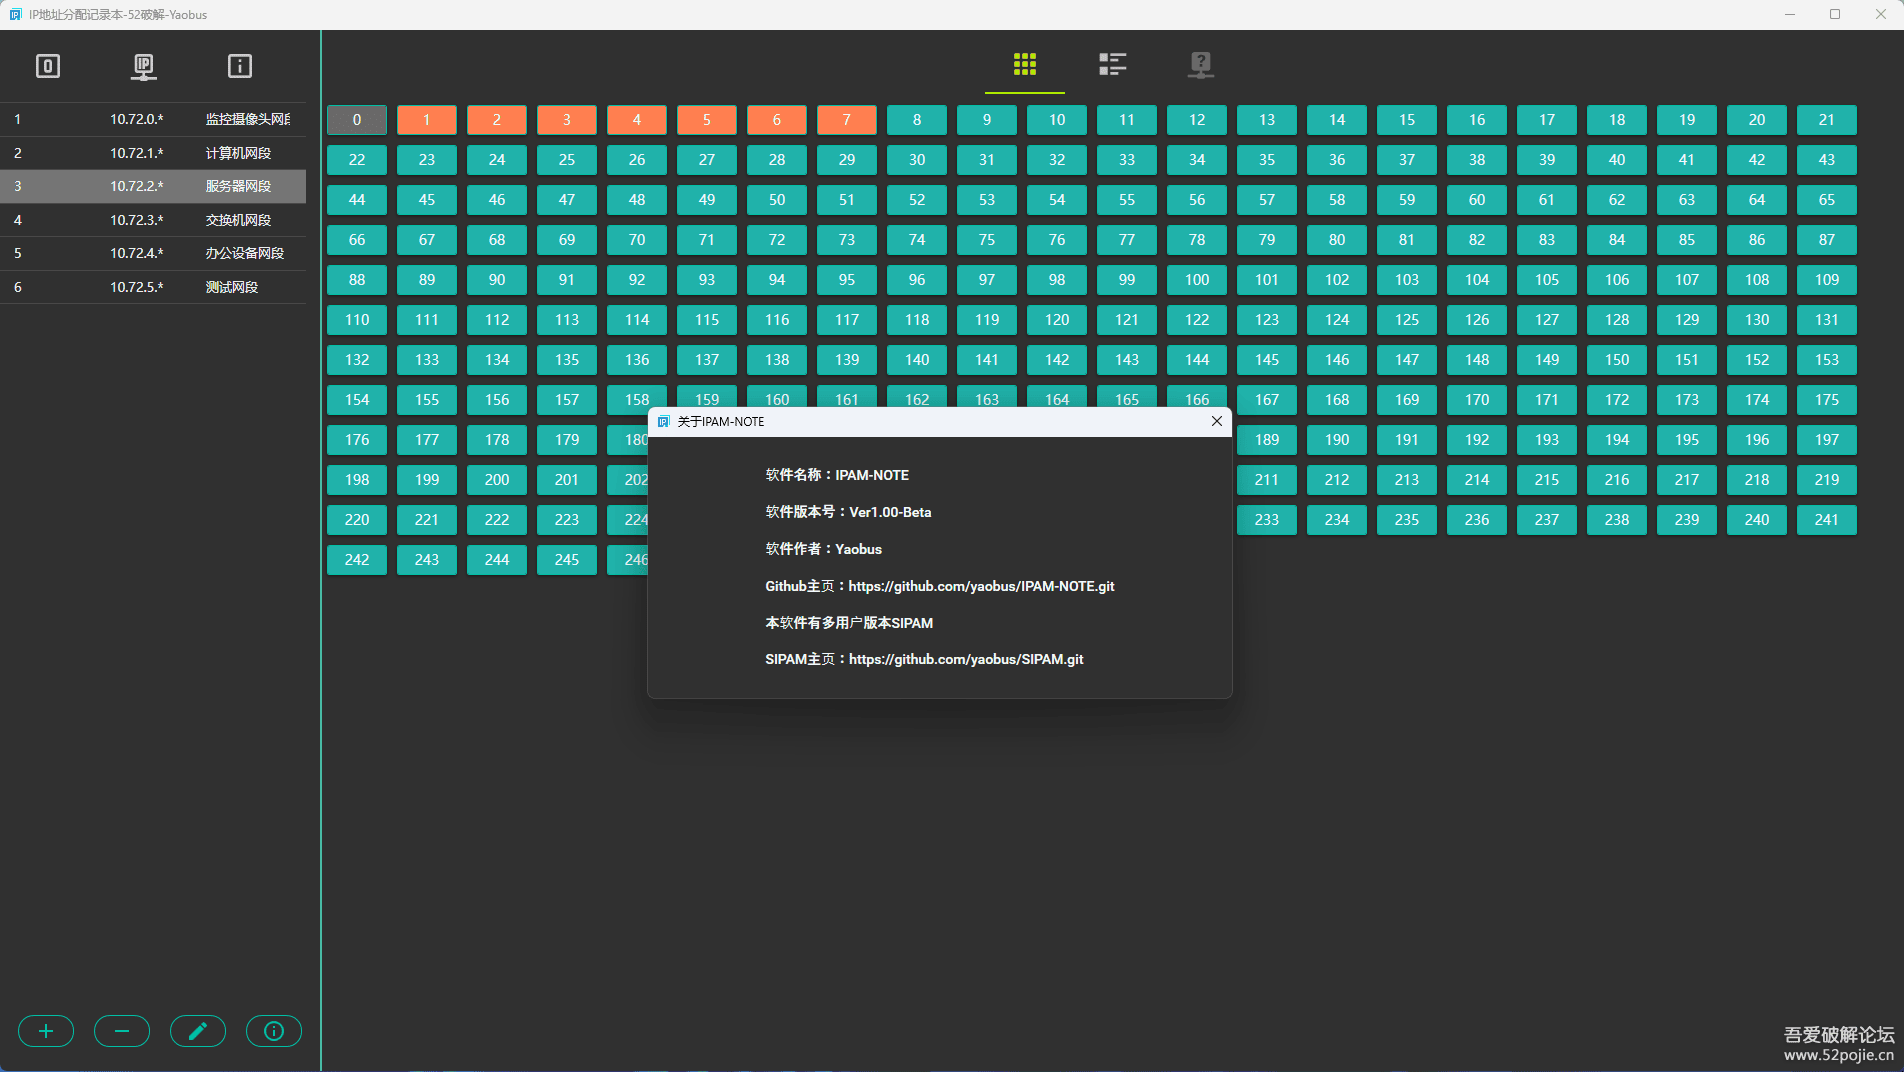Close the 关于IPAM-NOTE dialog

point(1217,421)
